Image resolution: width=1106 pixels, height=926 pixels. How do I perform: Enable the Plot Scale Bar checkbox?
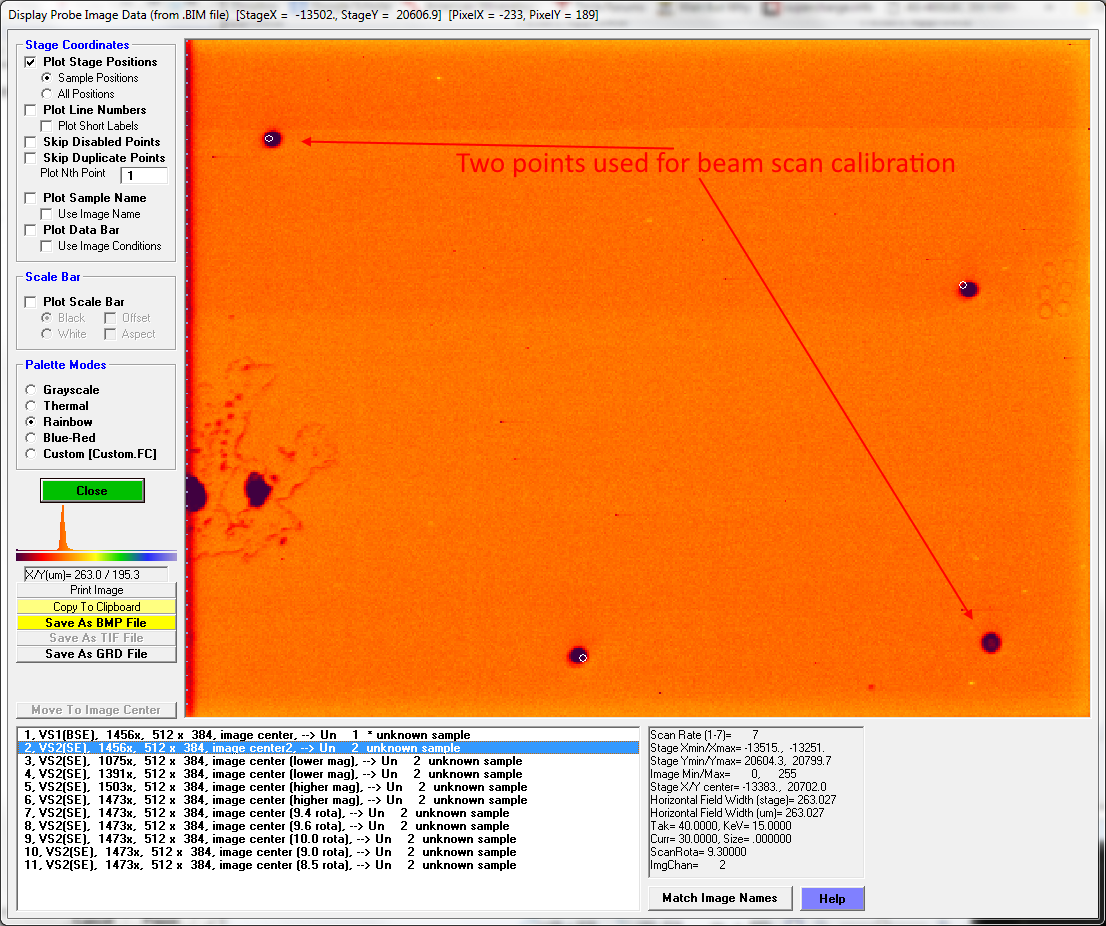tap(31, 302)
